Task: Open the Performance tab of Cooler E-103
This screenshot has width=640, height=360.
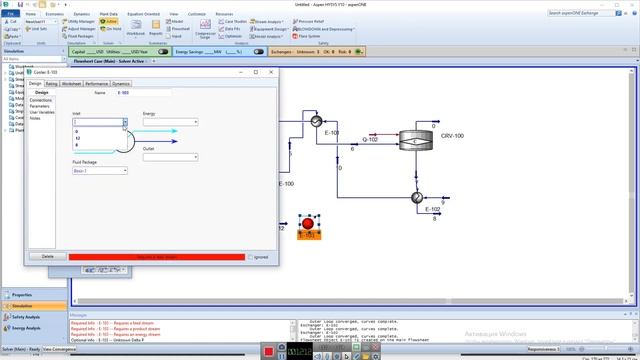Action: [97, 84]
